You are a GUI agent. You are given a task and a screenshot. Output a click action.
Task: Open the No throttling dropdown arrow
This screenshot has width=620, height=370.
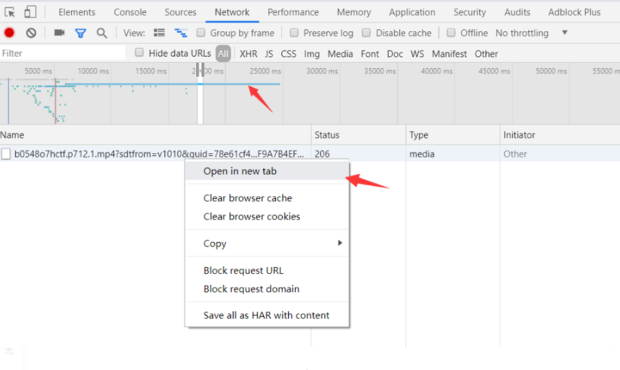point(565,32)
